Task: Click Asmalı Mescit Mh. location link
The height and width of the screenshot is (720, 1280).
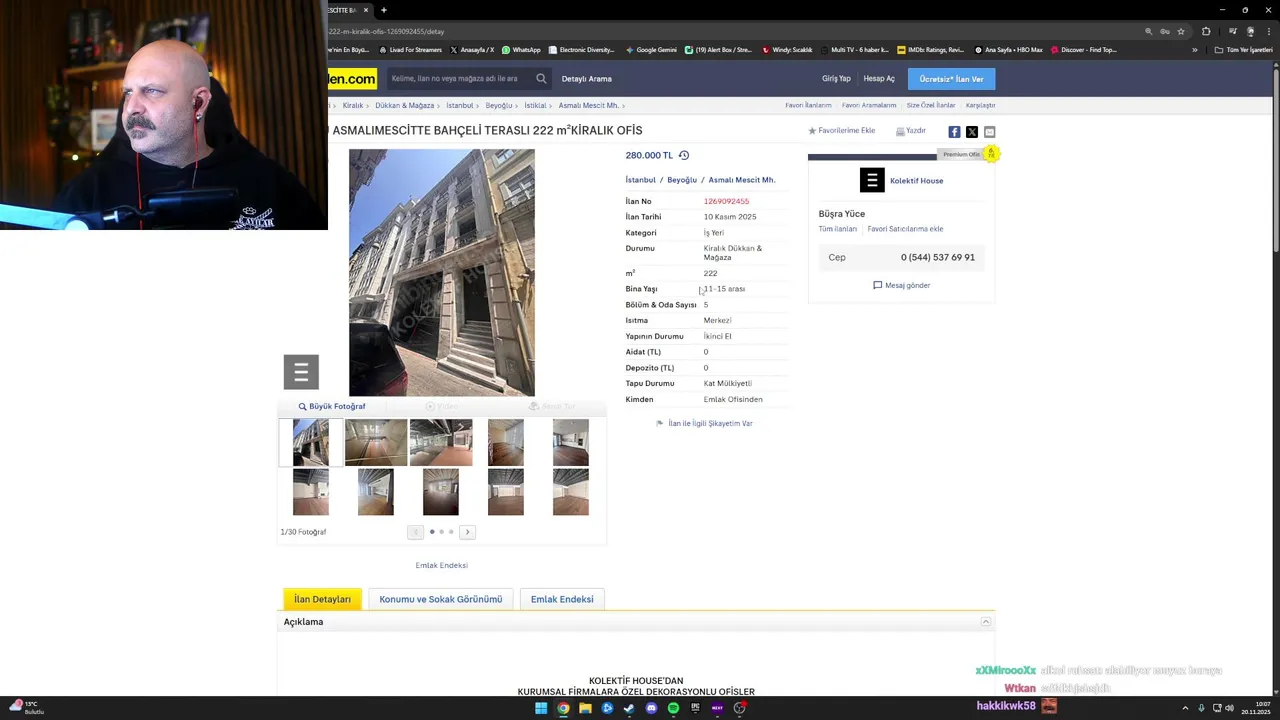Action: click(x=741, y=180)
